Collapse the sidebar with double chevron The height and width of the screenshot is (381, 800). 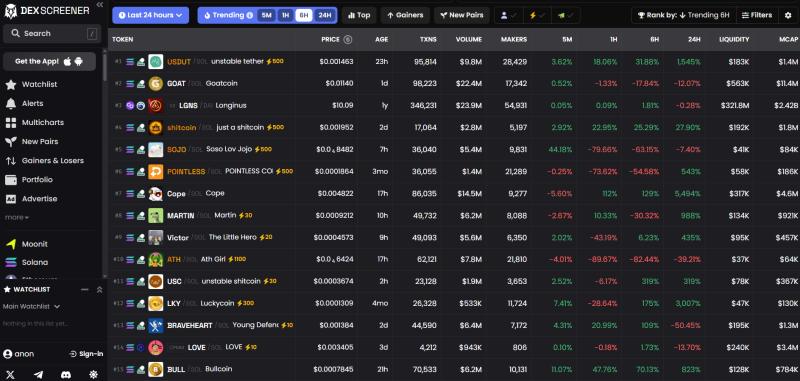99,5
